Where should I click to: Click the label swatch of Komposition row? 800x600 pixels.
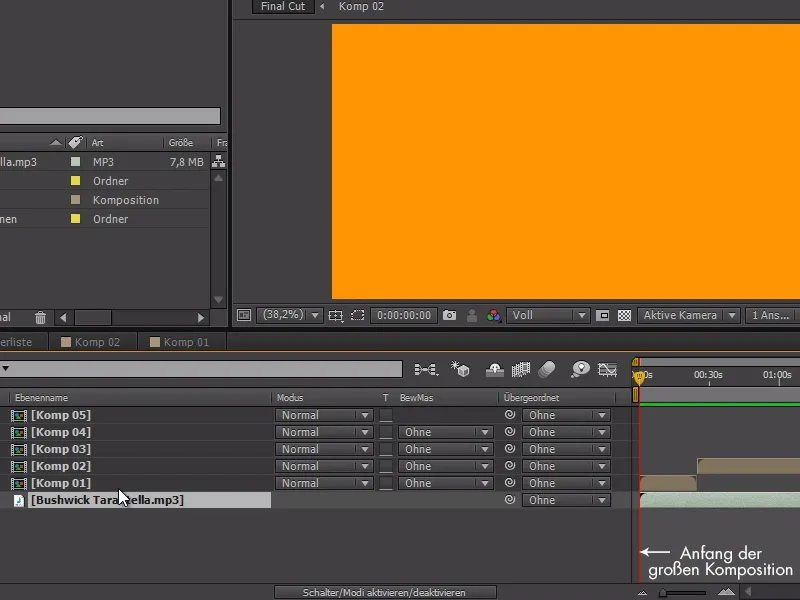click(x=76, y=199)
